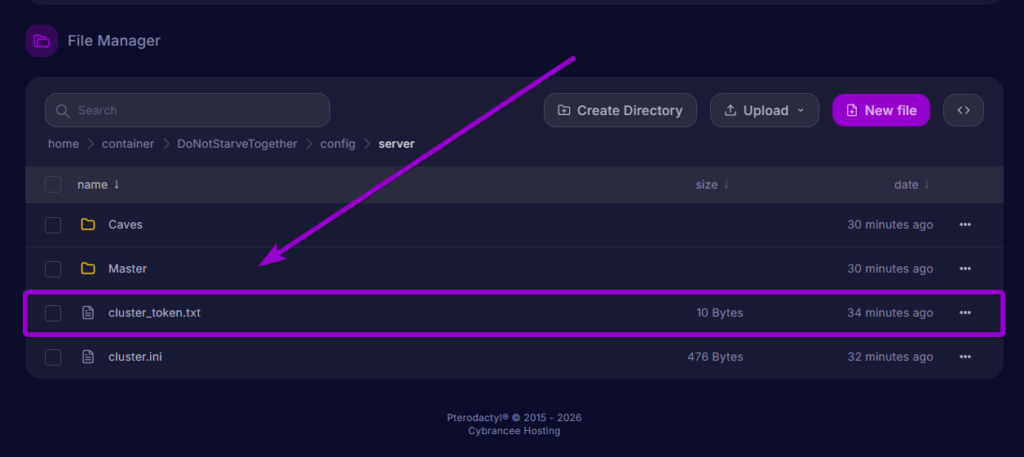Click the File Manager folder icon

pyautogui.click(x=42, y=40)
